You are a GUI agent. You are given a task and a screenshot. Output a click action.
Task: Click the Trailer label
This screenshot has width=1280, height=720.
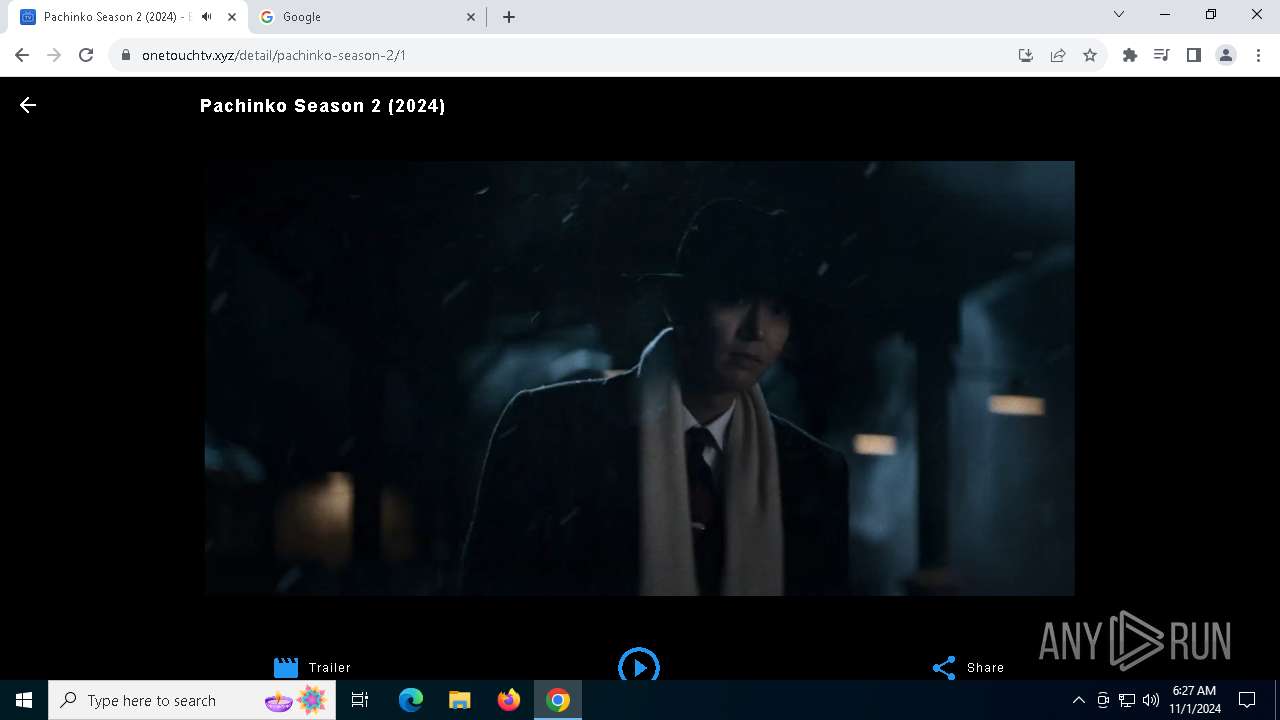coord(330,667)
